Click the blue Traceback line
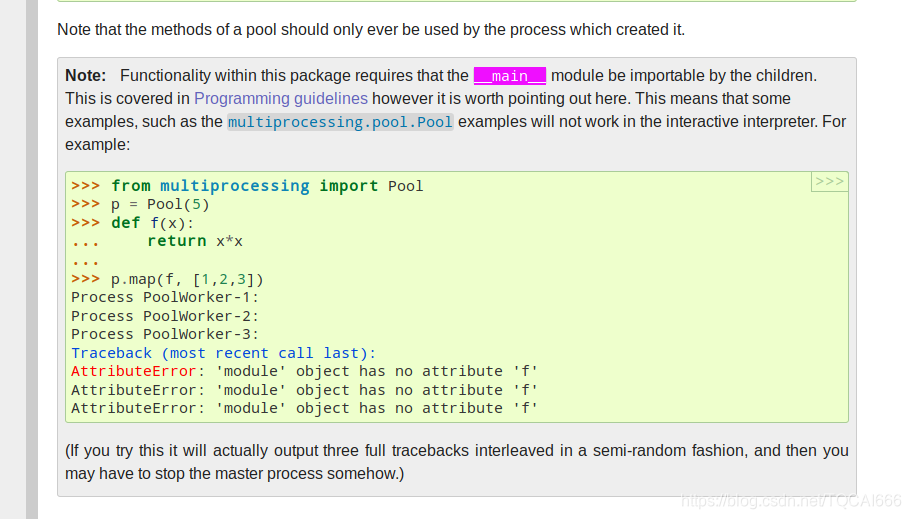 tap(223, 353)
